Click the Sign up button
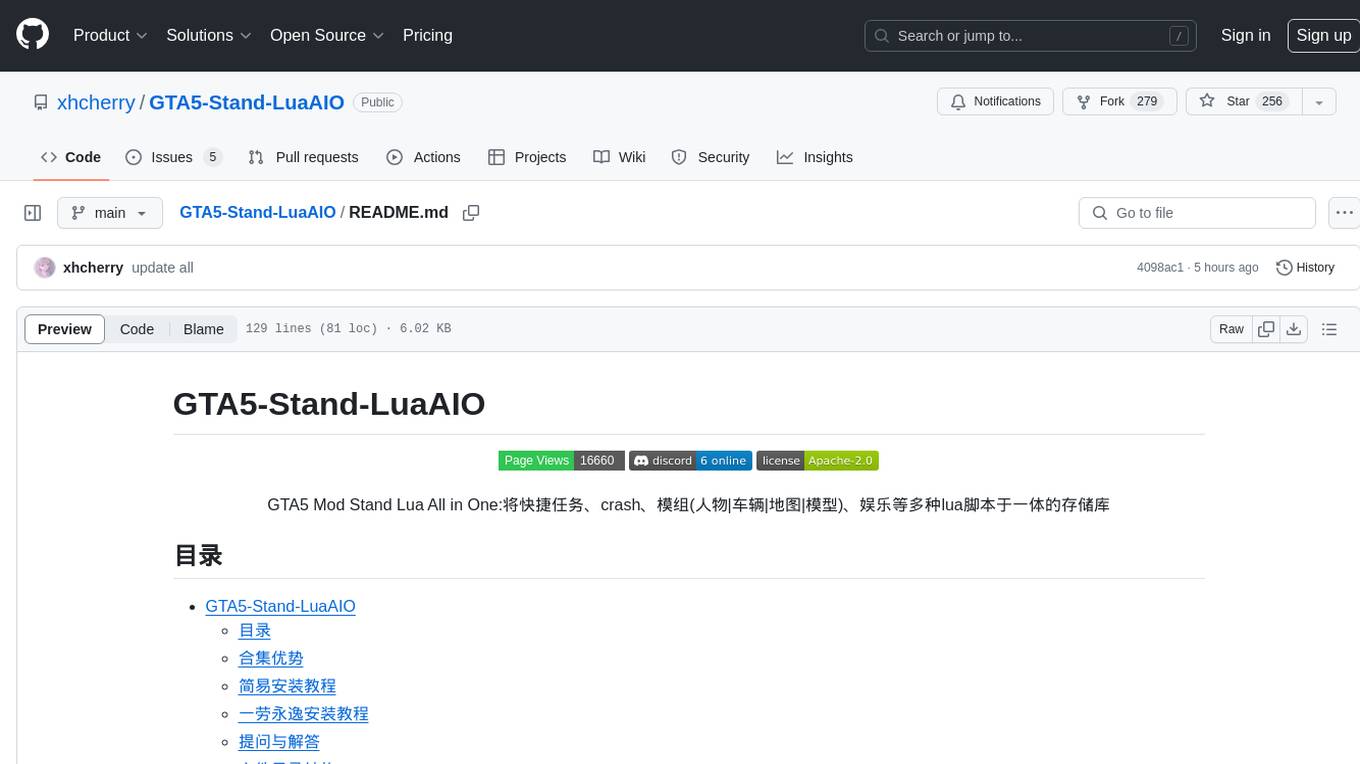The height and width of the screenshot is (764, 1360). click(x=1323, y=35)
